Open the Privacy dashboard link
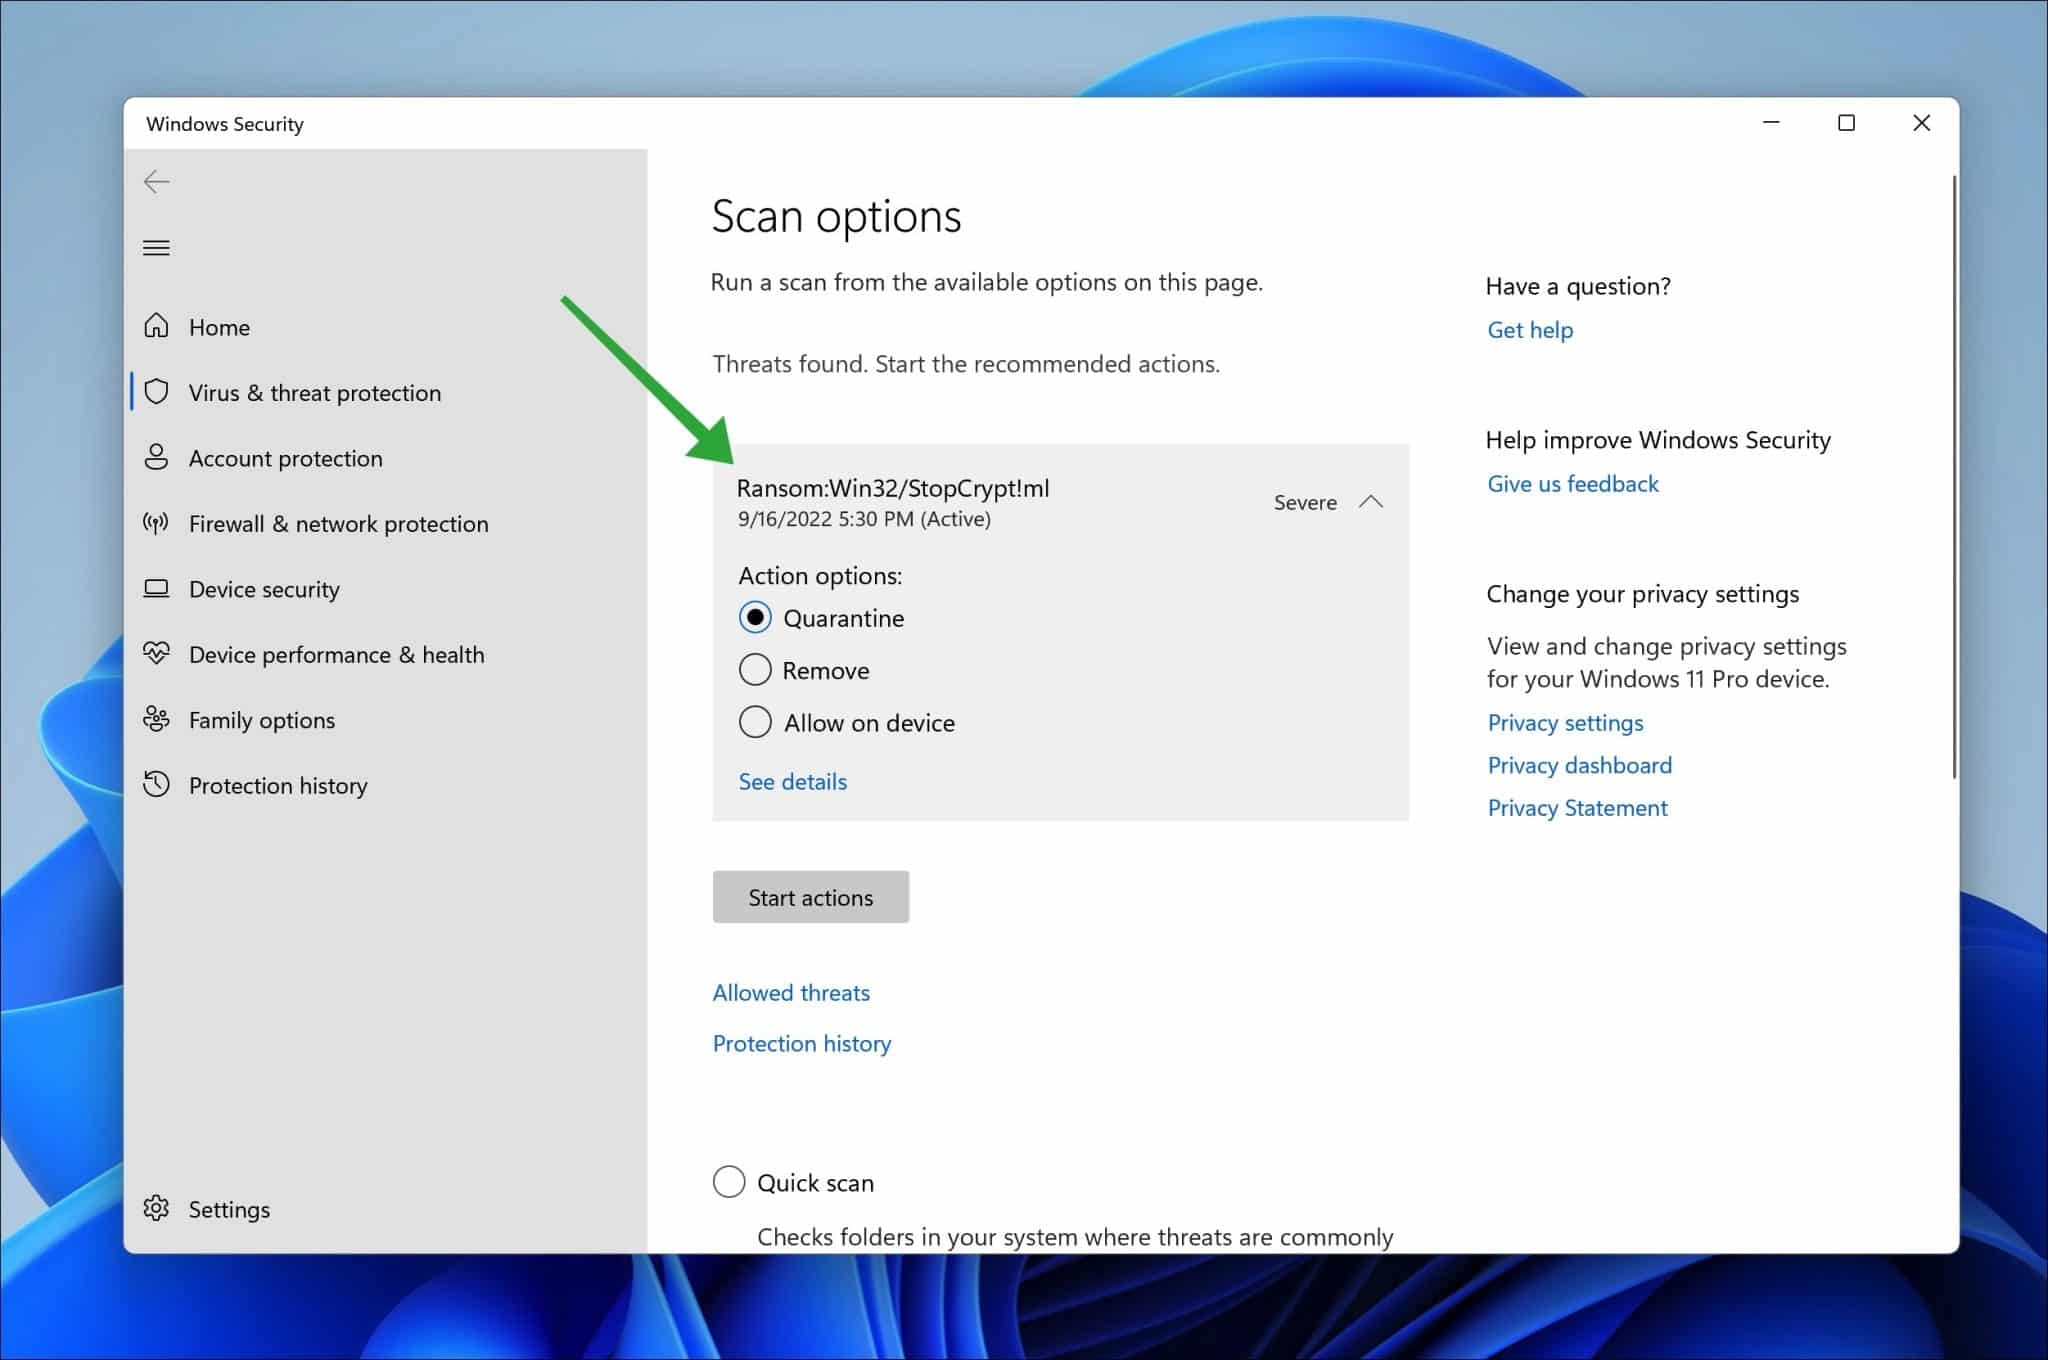The height and width of the screenshot is (1360, 2048). point(1579,765)
